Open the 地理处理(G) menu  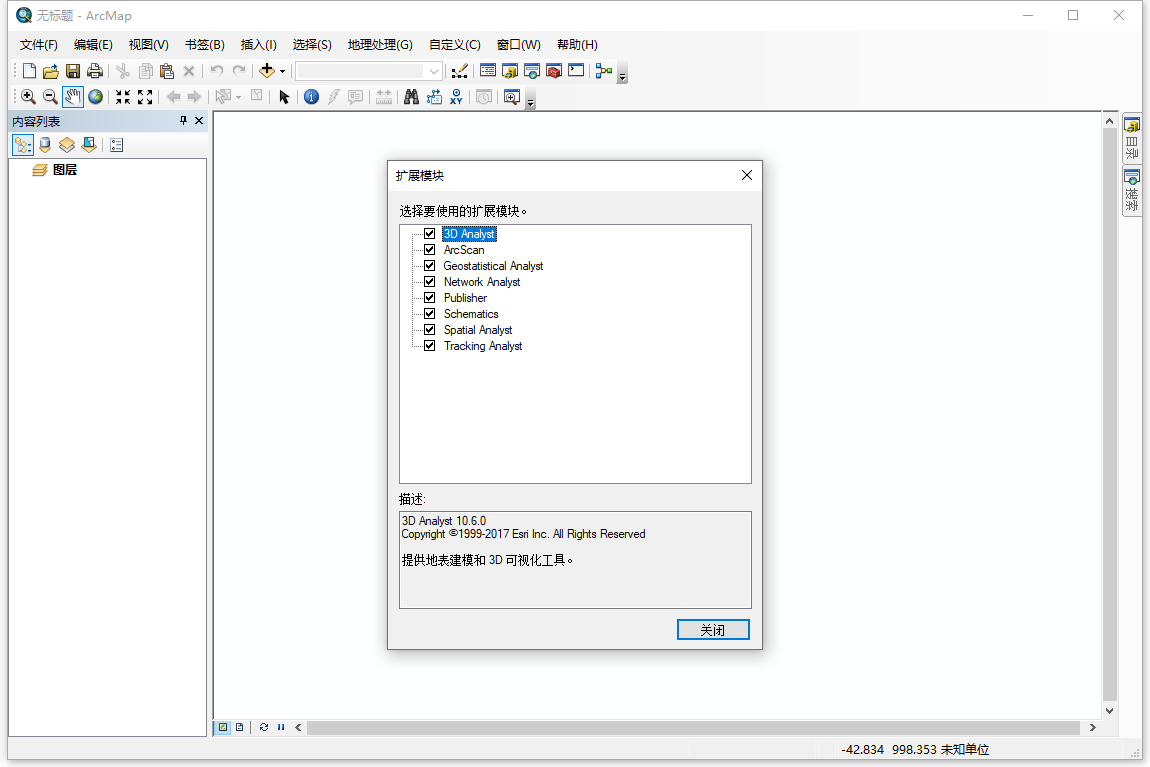[x=380, y=45]
